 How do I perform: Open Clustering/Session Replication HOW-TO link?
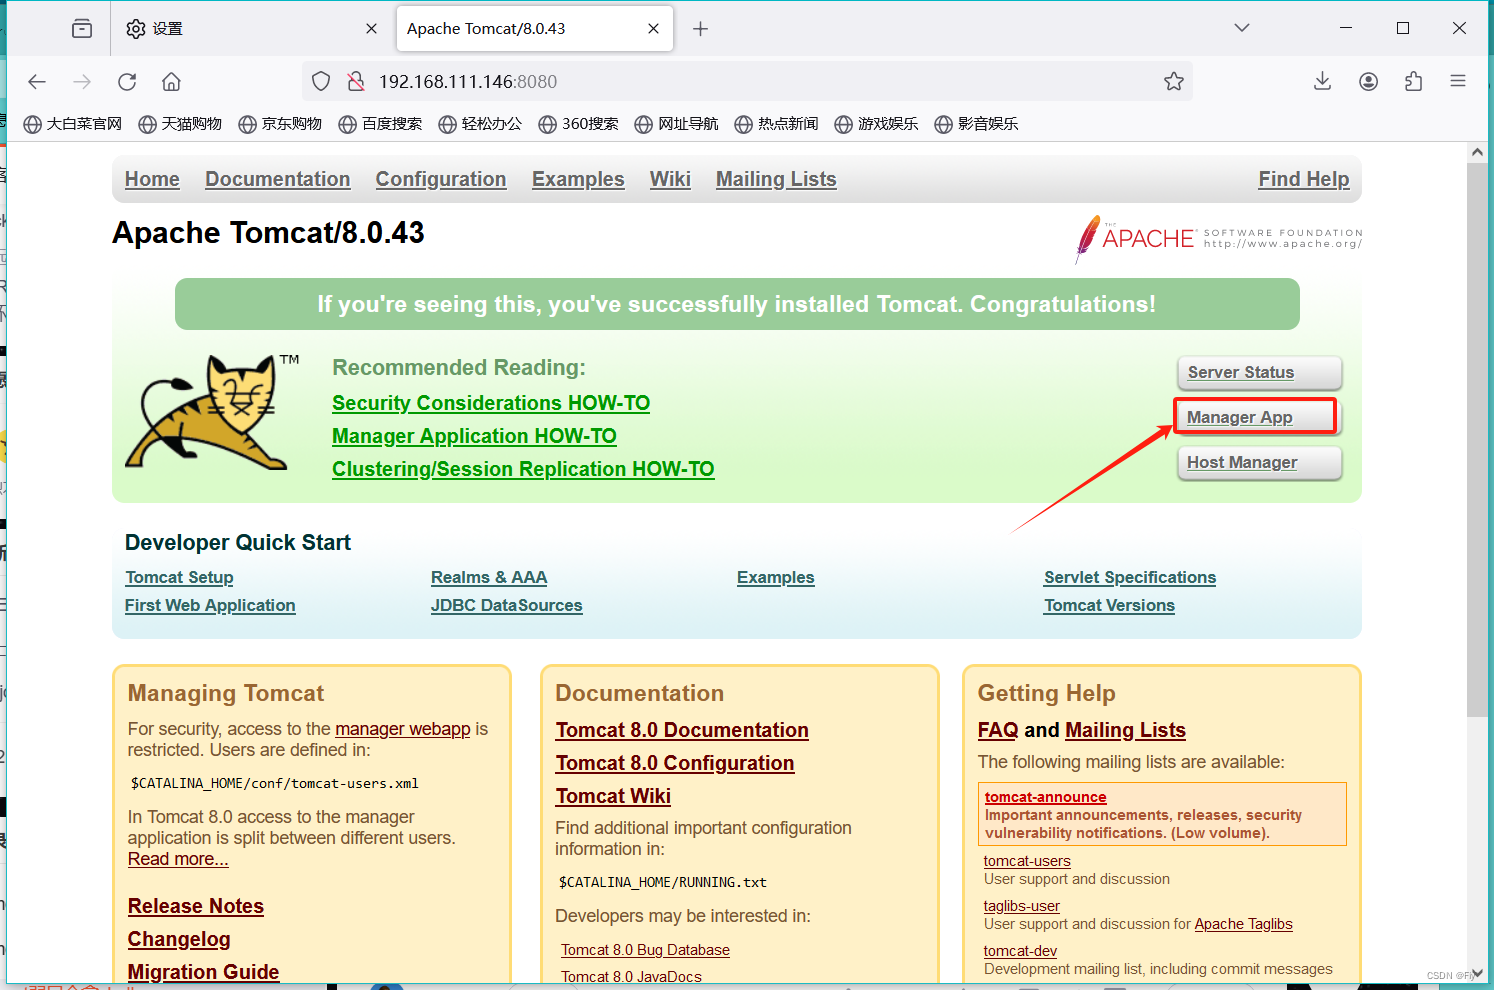523,469
